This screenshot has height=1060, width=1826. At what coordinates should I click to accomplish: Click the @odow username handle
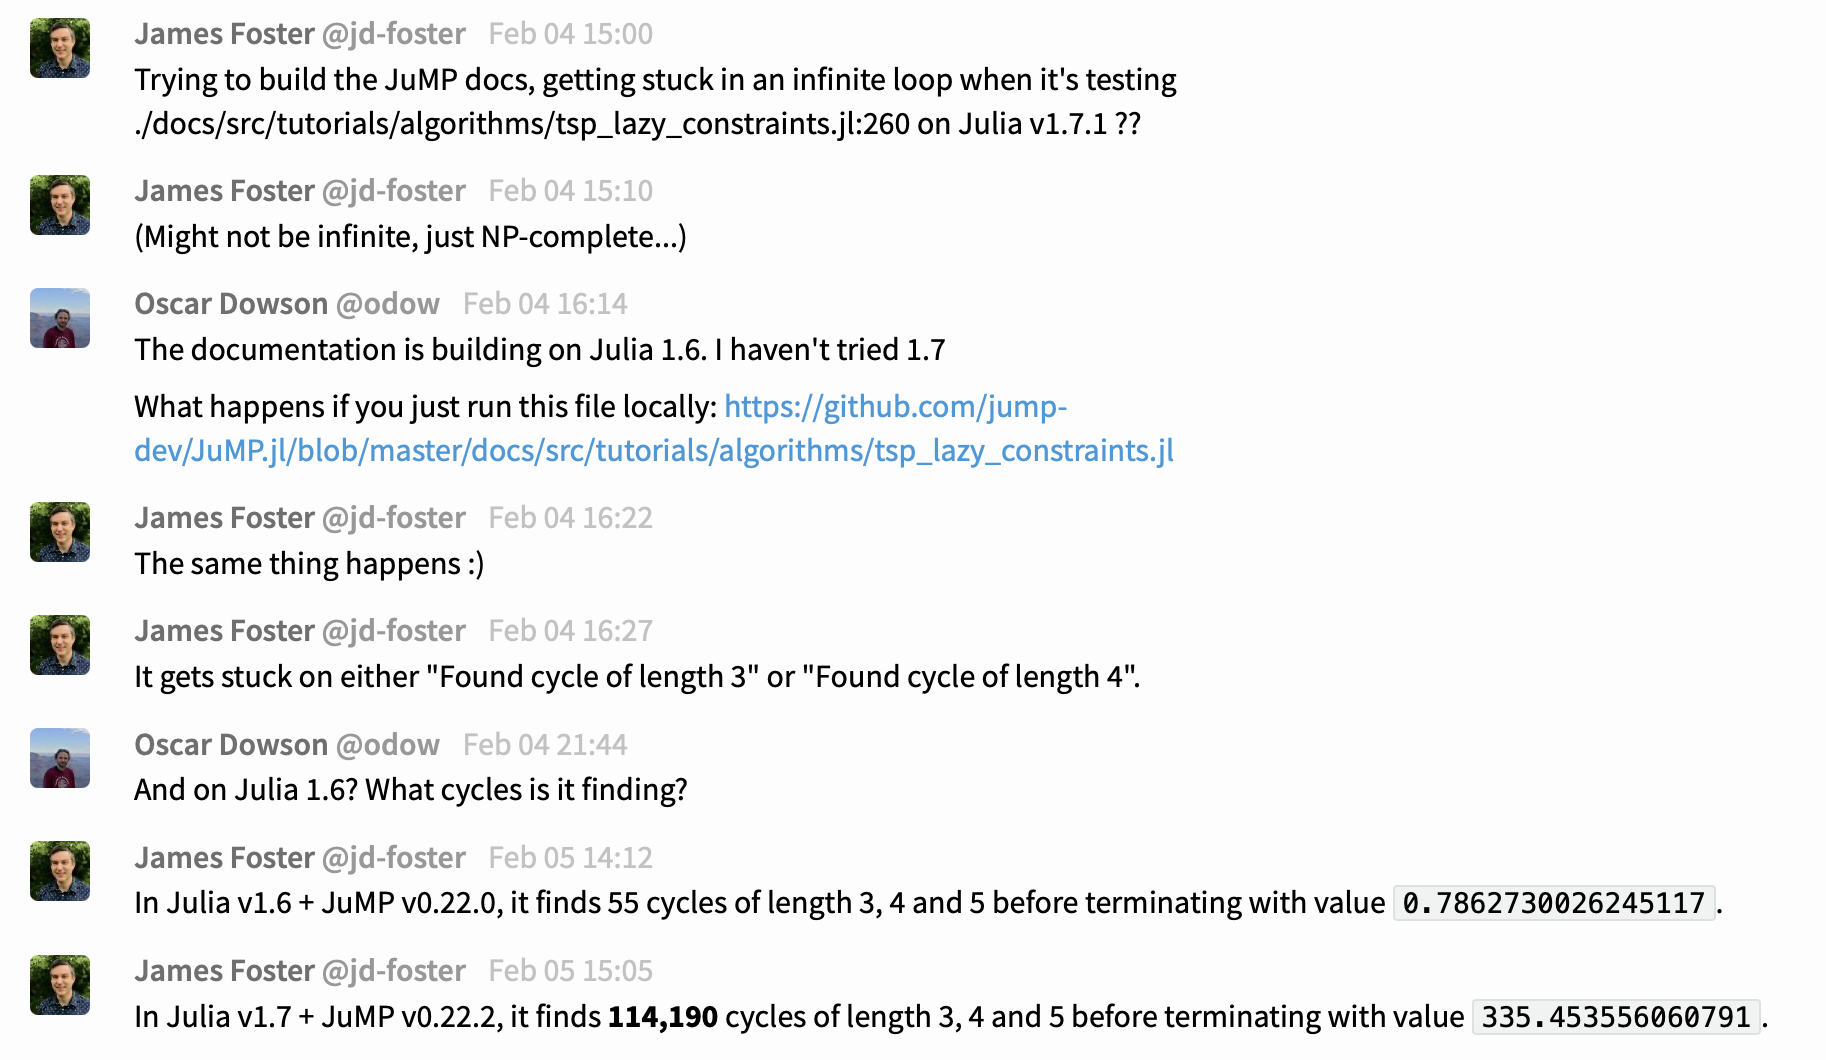click(x=387, y=303)
